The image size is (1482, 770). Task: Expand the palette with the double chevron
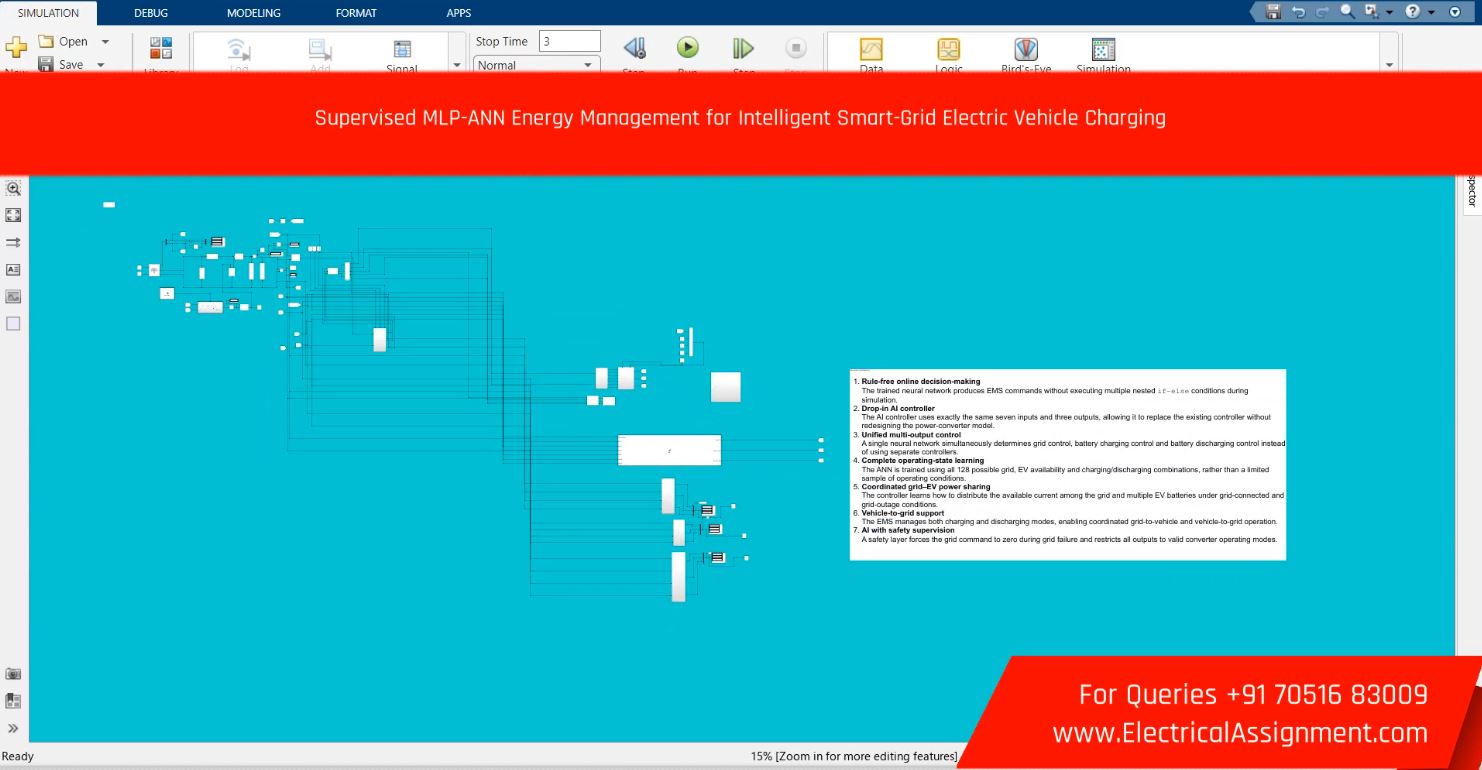coord(13,729)
